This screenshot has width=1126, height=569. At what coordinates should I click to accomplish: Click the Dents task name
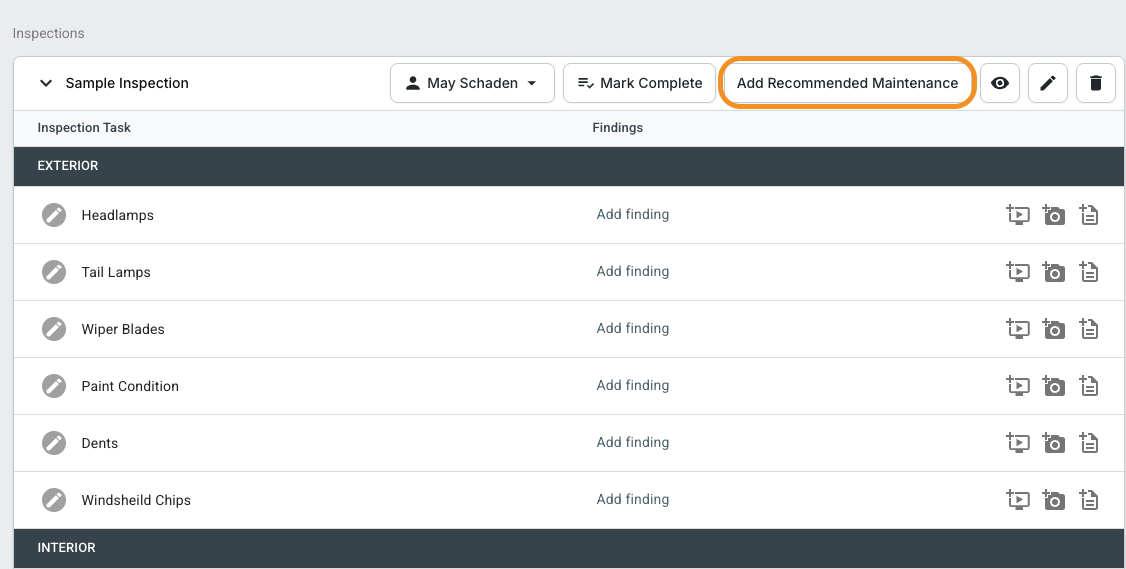point(100,443)
